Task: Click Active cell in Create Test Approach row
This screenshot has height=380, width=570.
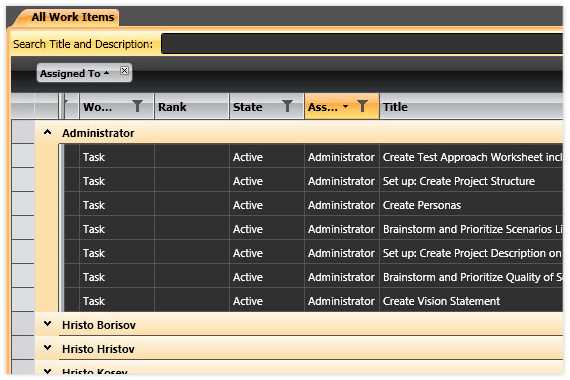Action: (267, 157)
